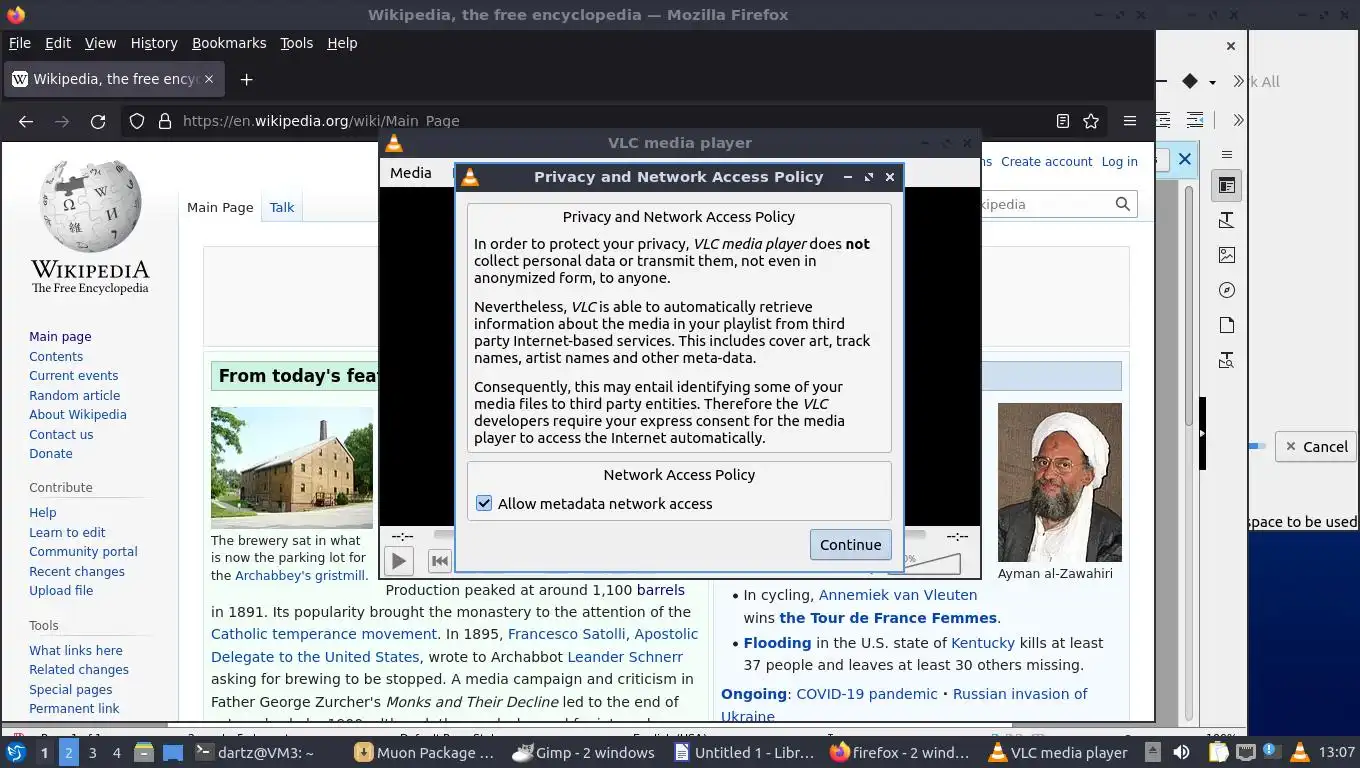Open Wikipedia Talk tab
The width and height of the screenshot is (1360, 768).
[x=282, y=207]
